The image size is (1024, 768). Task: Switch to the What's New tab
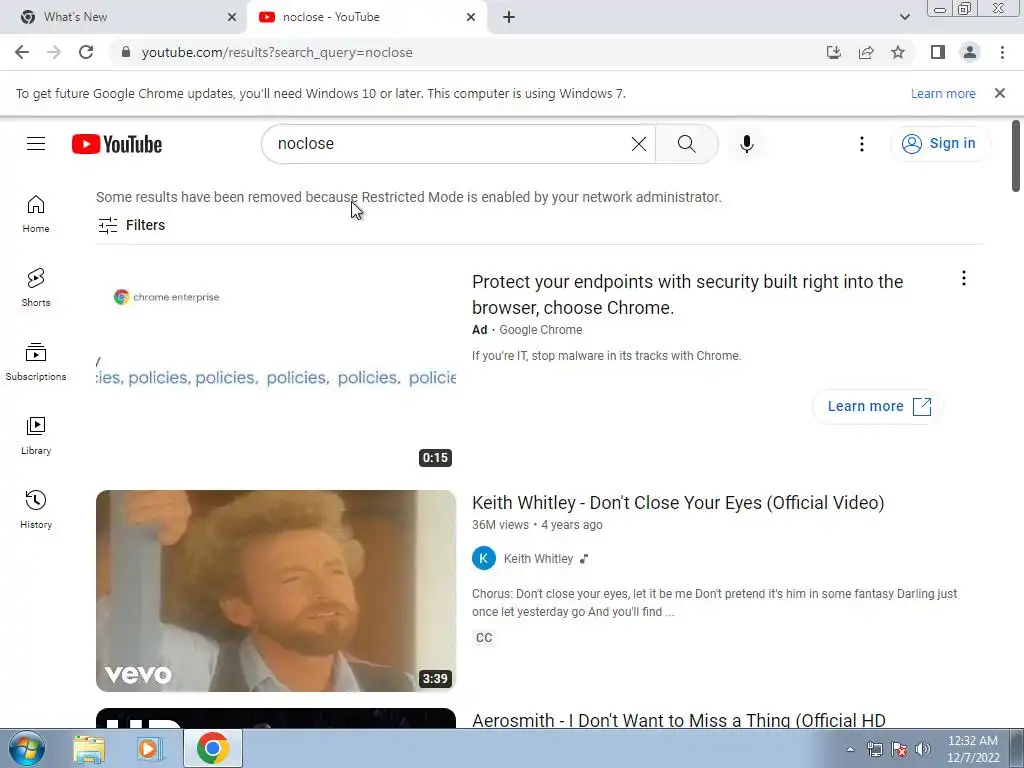(x=124, y=17)
